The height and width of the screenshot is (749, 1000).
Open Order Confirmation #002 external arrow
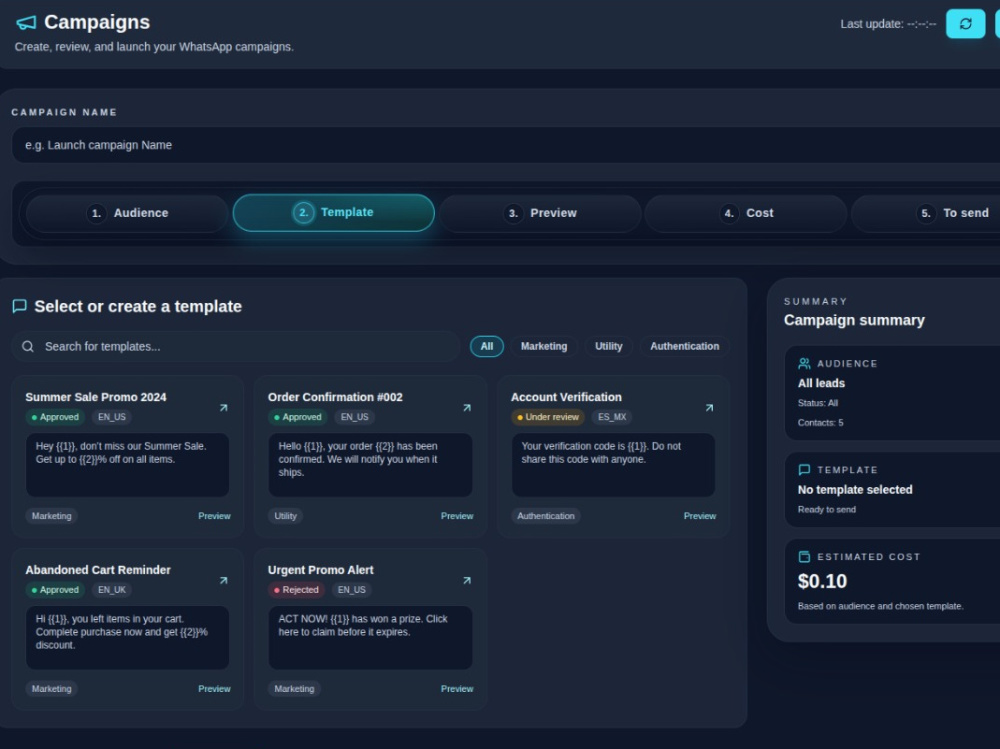click(467, 408)
